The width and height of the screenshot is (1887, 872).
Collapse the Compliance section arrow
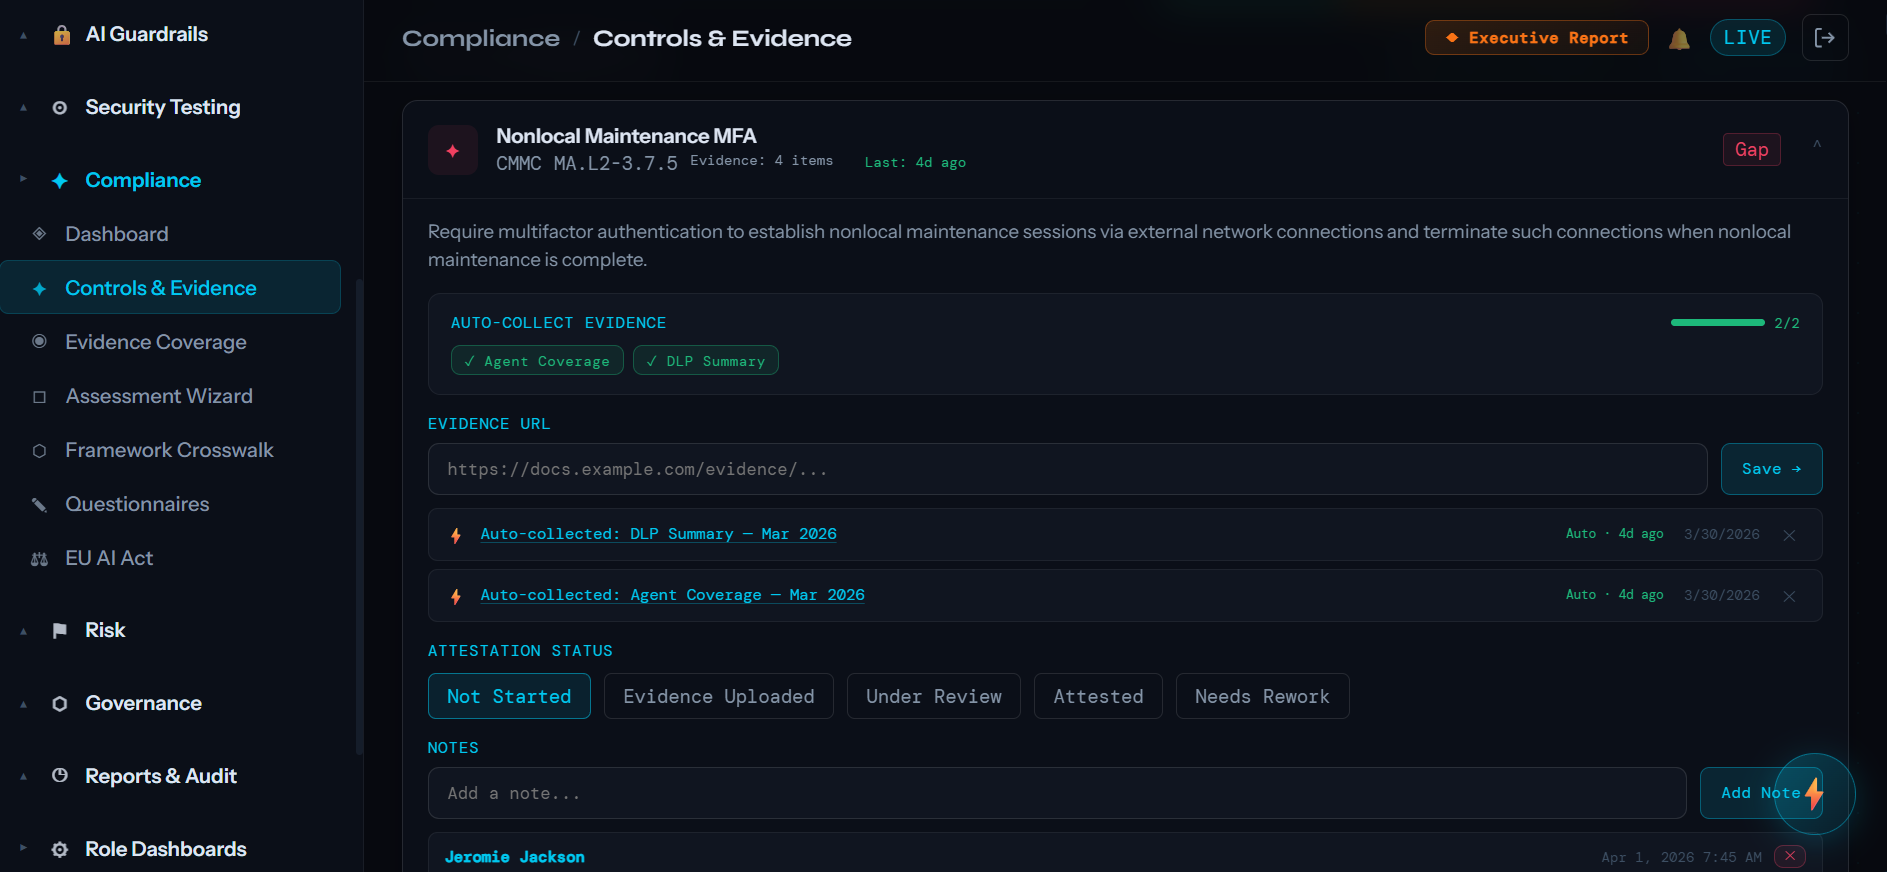(x=24, y=180)
